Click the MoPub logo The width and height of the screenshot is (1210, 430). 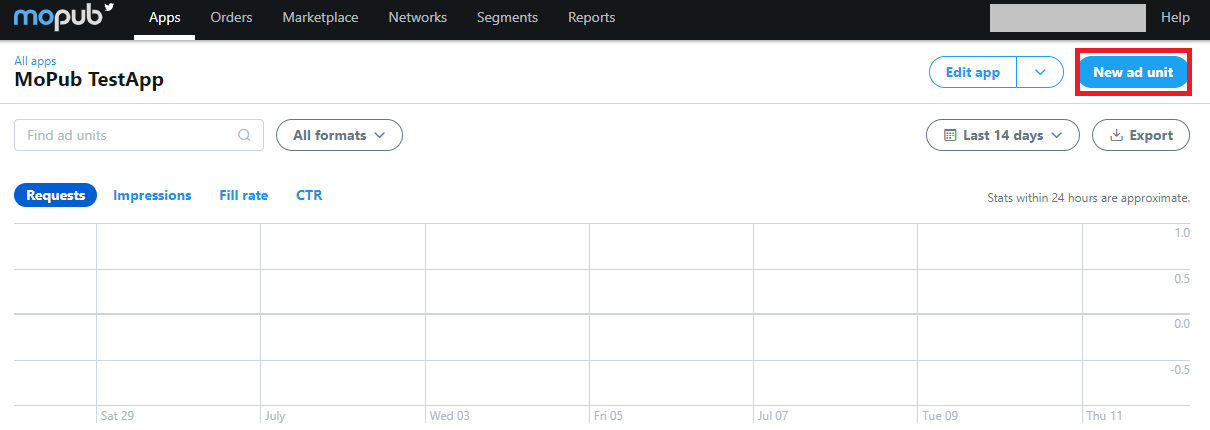click(x=64, y=17)
